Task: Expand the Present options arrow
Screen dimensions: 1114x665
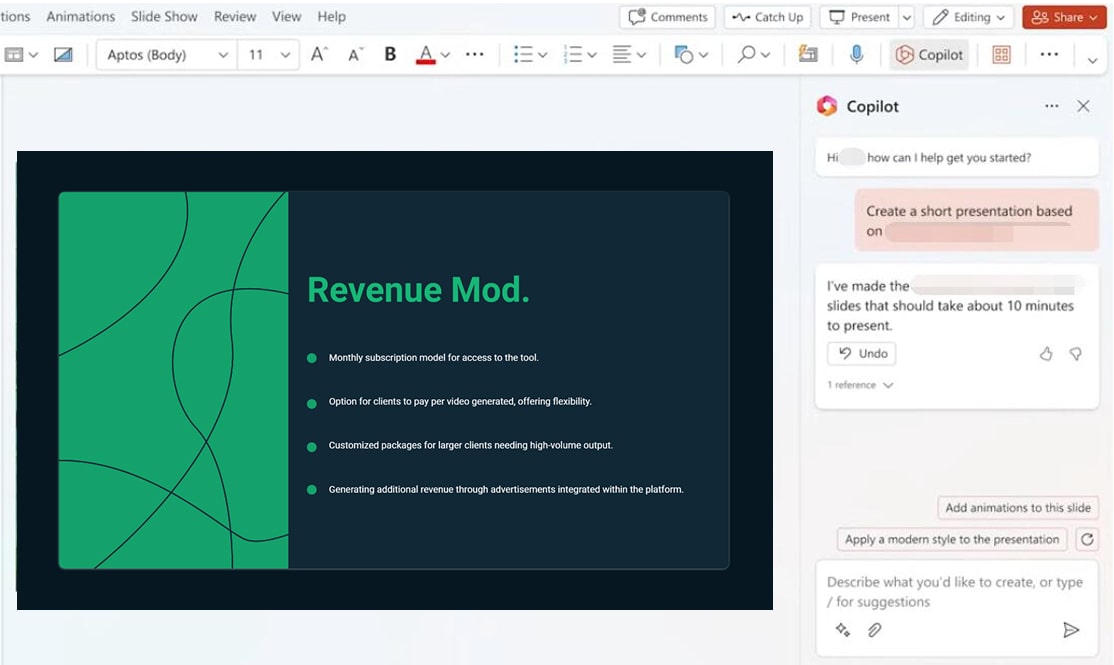Action: click(x=907, y=17)
